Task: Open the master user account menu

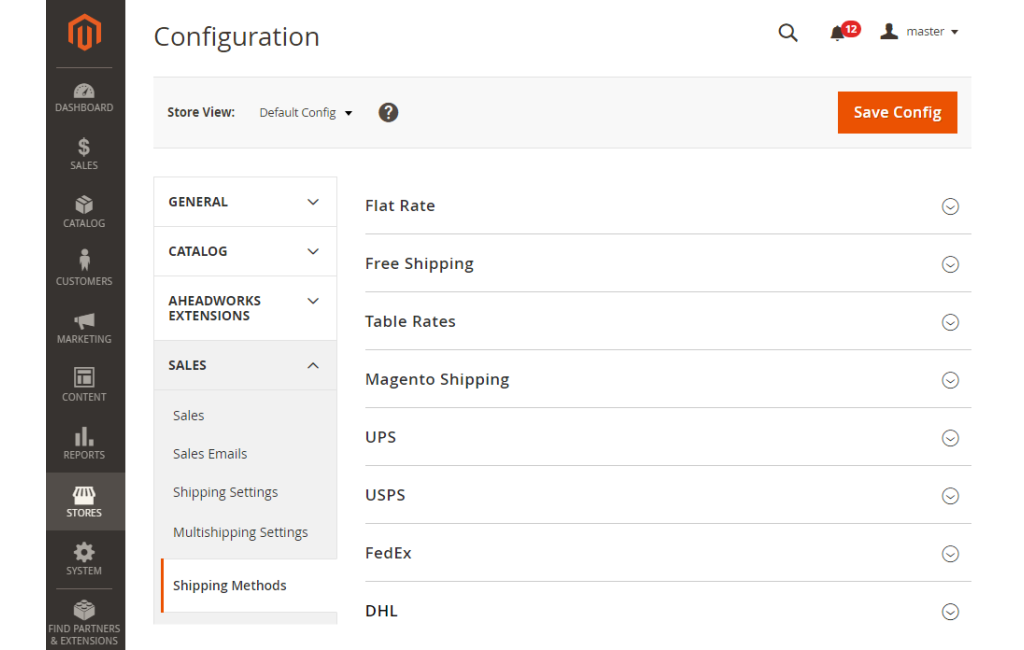Action: 920,31
